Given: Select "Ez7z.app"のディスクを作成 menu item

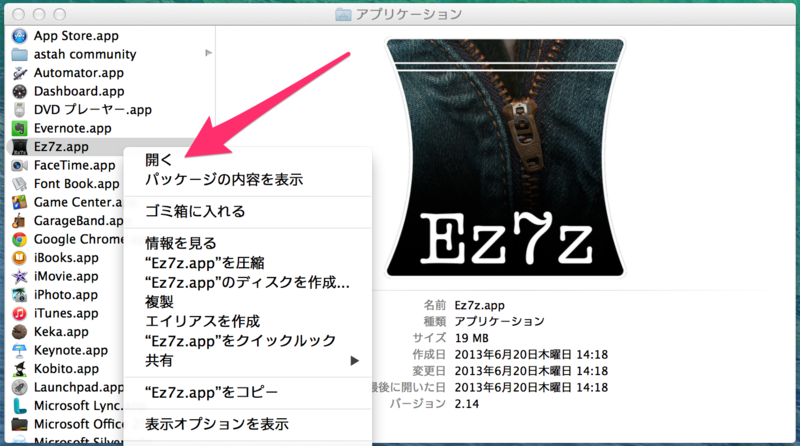Looking at the screenshot, I should pyautogui.click(x=247, y=282).
